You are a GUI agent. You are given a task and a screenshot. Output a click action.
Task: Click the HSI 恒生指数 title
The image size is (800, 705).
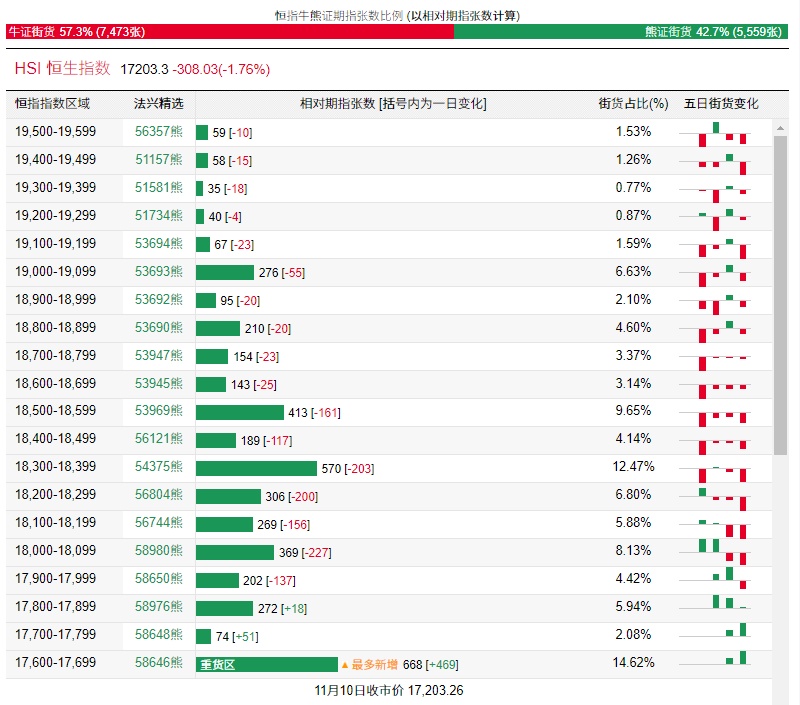[x=62, y=69]
